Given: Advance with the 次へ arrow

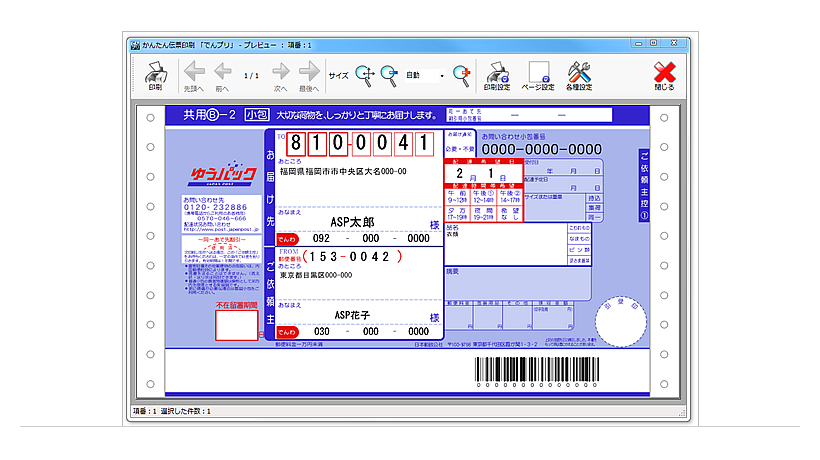Looking at the screenshot, I should (x=281, y=75).
